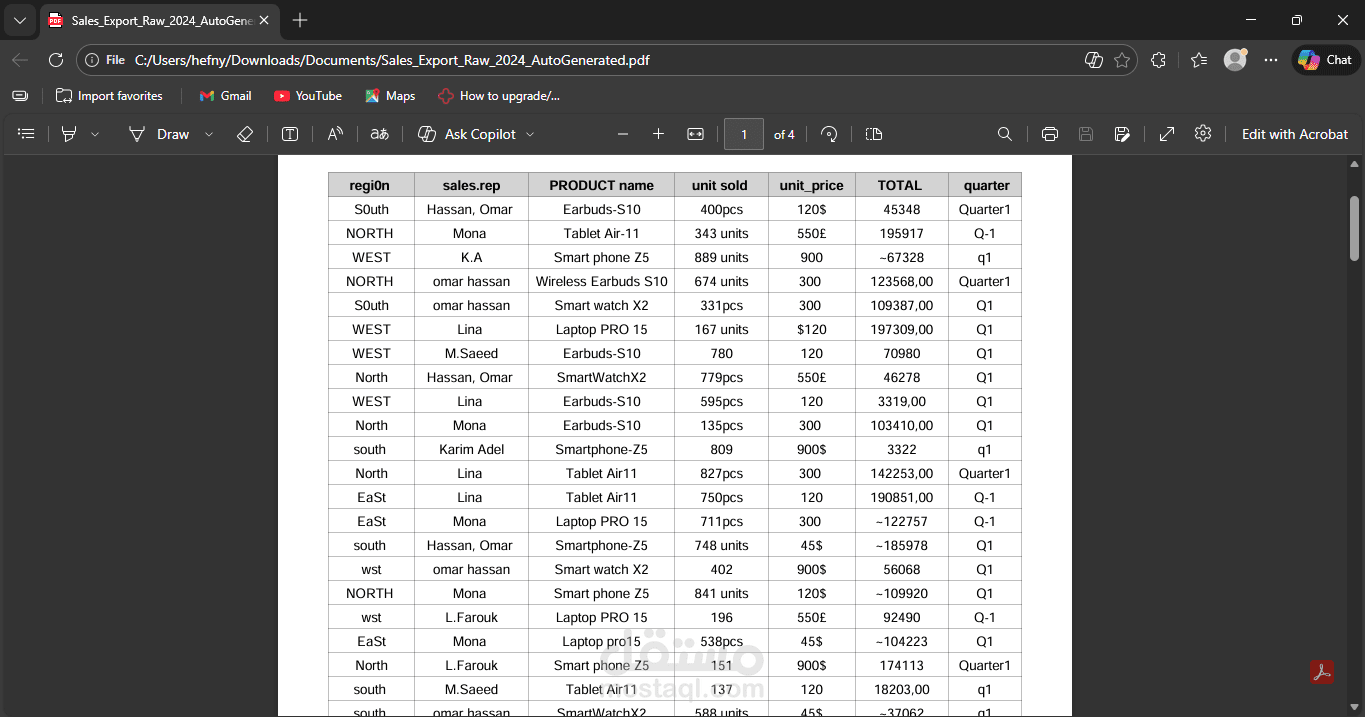The image size is (1365, 717).
Task: Open search within the PDF
Action: (x=1005, y=134)
